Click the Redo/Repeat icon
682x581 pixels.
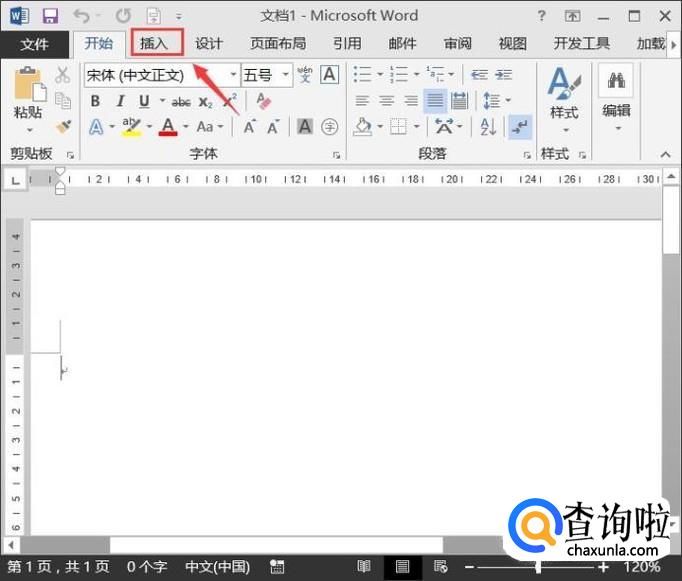pos(123,17)
